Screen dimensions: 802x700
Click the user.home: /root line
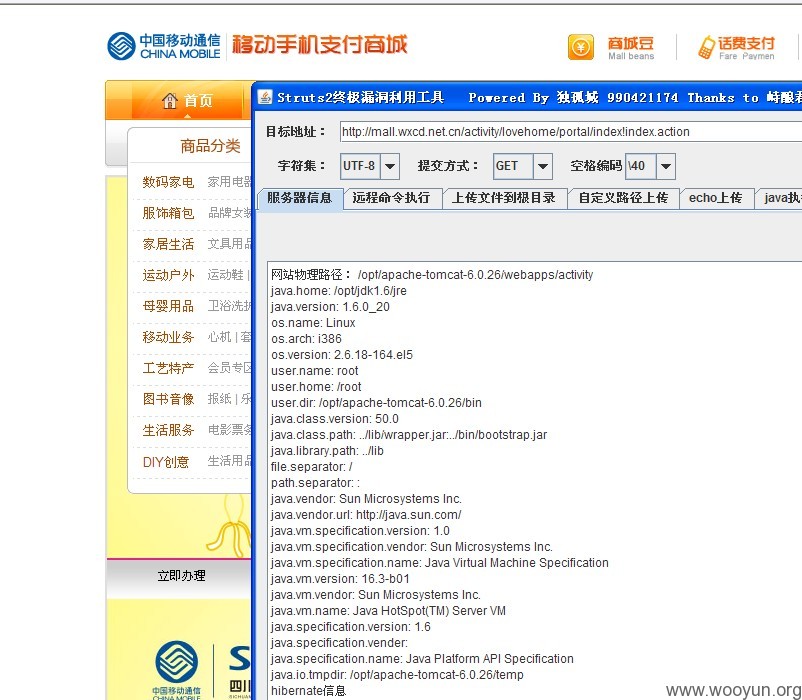pos(316,387)
